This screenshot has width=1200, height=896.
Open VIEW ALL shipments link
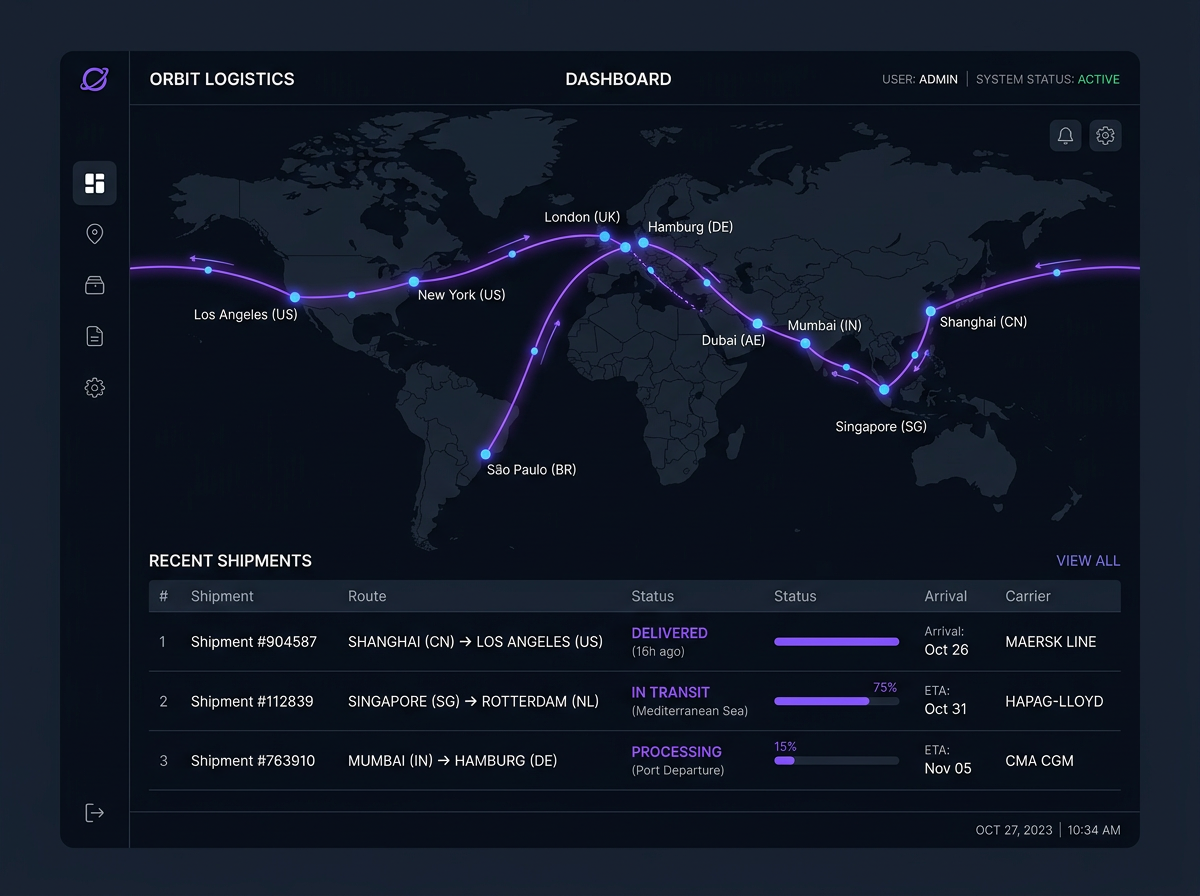coord(1088,561)
